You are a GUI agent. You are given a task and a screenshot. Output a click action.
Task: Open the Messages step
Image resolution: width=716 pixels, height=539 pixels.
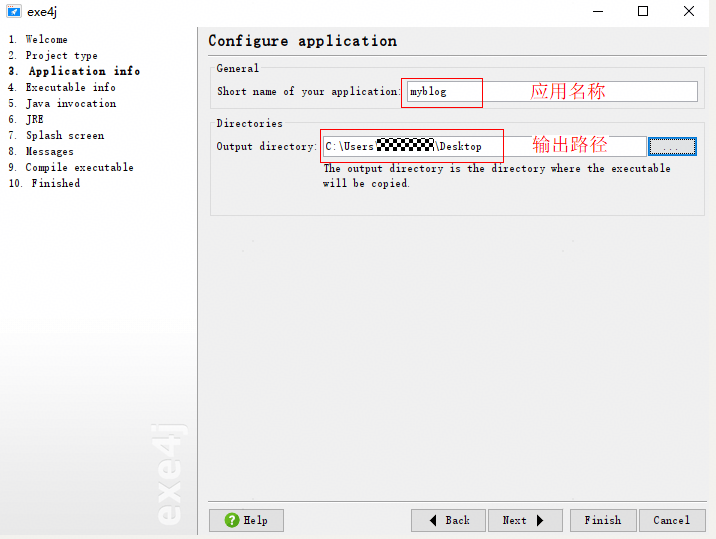pyautogui.click(x=41, y=151)
